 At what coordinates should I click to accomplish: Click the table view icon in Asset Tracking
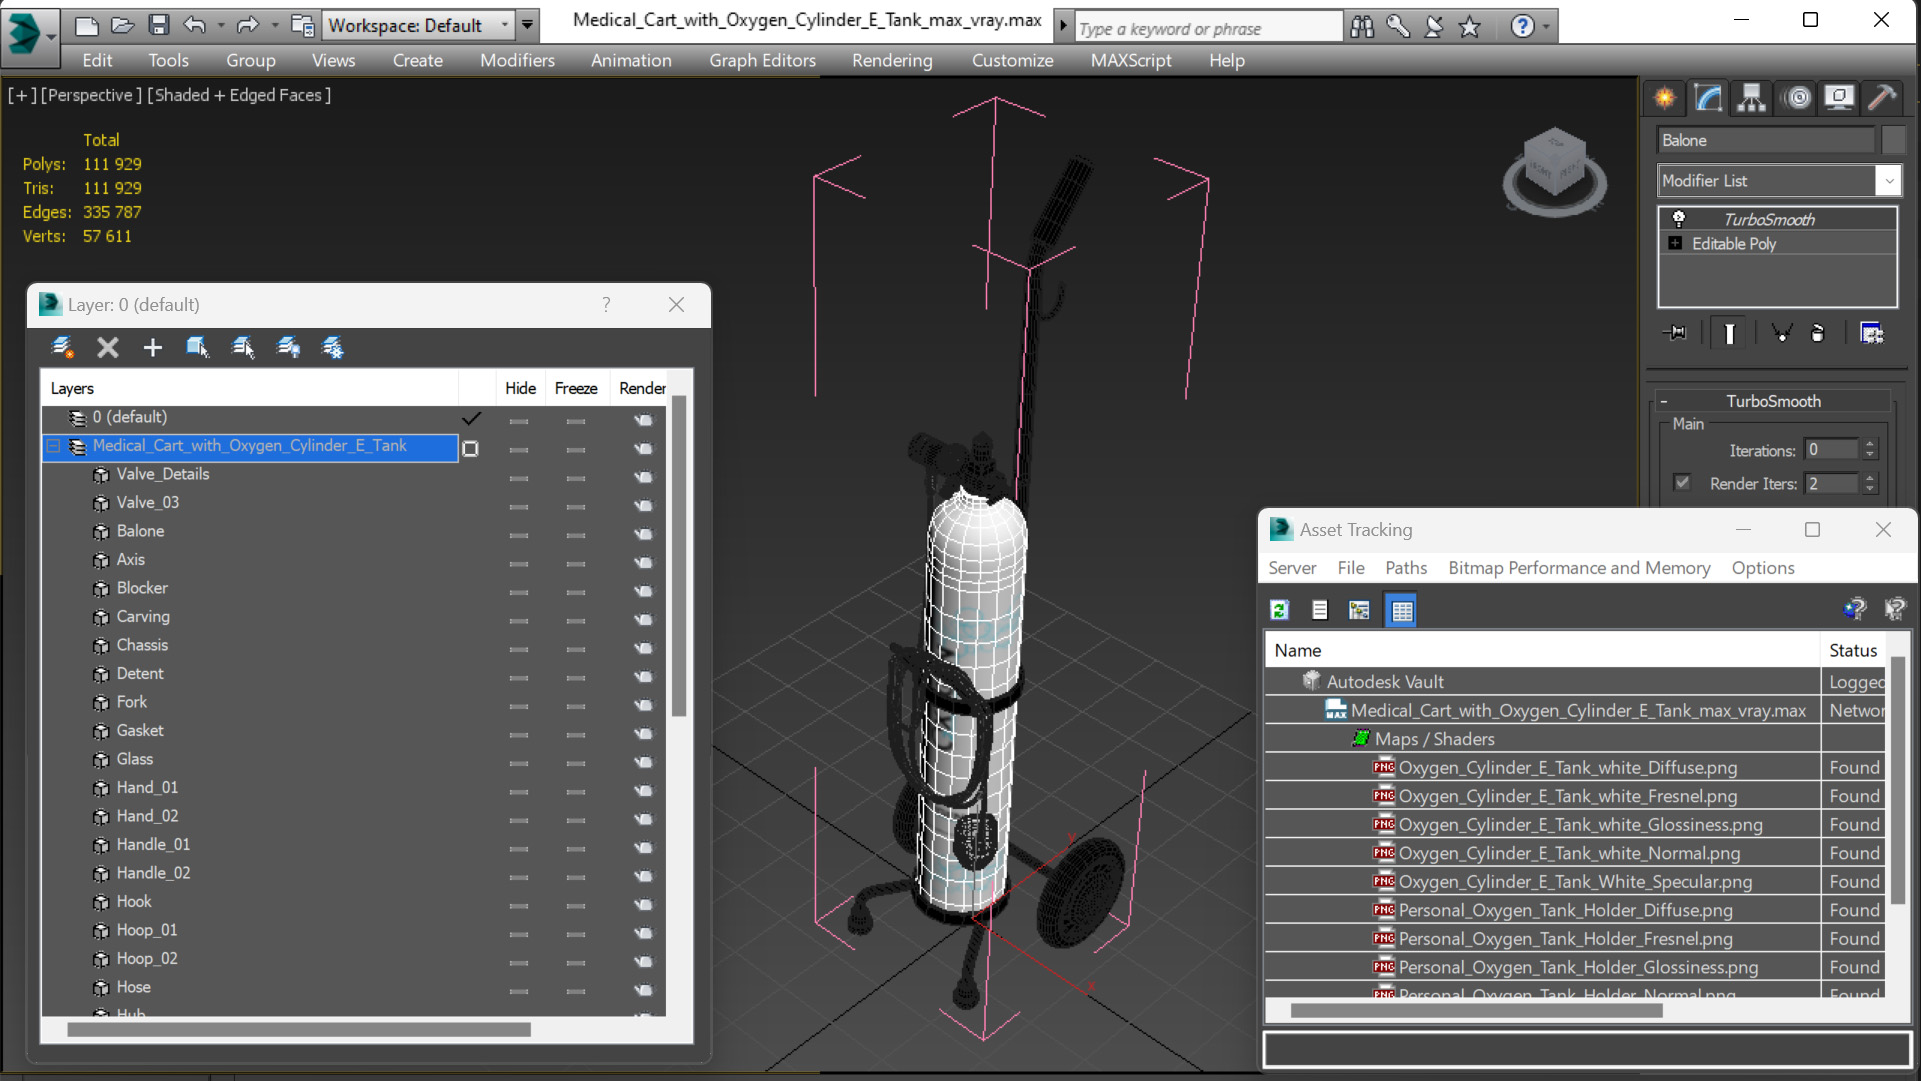[x=1400, y=608]
